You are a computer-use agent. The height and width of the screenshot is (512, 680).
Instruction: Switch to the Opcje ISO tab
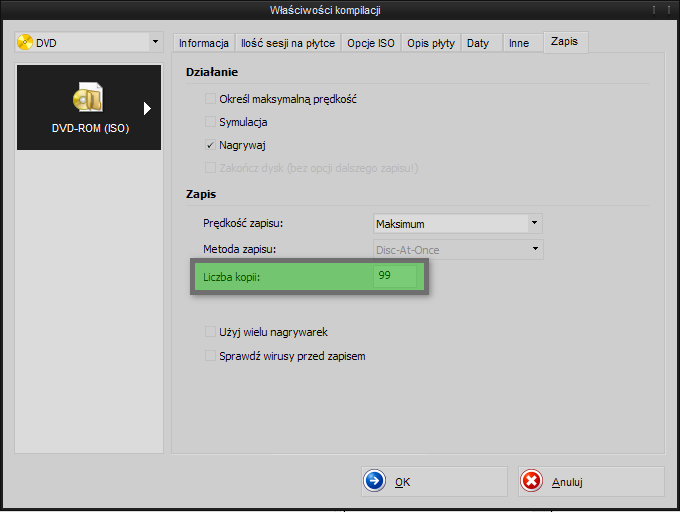371,43
